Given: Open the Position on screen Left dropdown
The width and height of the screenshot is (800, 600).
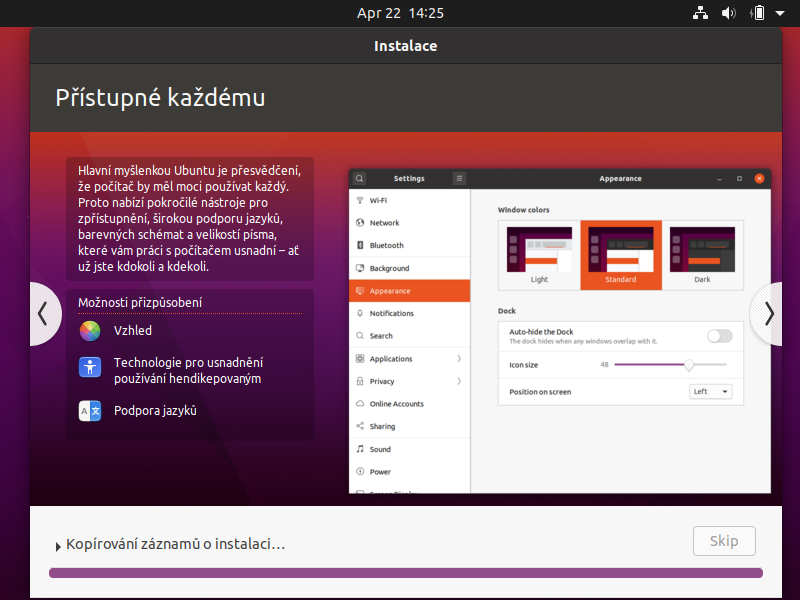Looking at the screenshot, I should point(711,392).
